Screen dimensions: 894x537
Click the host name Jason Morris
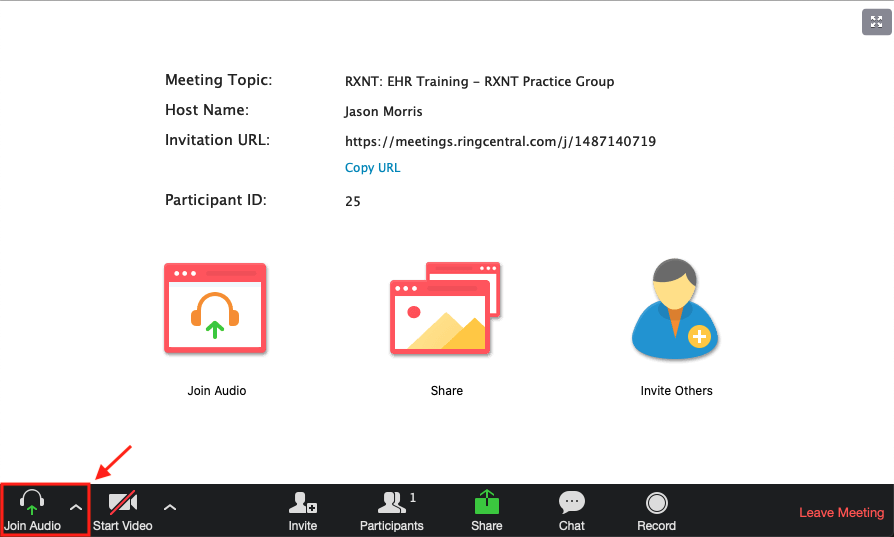tap(383, 111)
